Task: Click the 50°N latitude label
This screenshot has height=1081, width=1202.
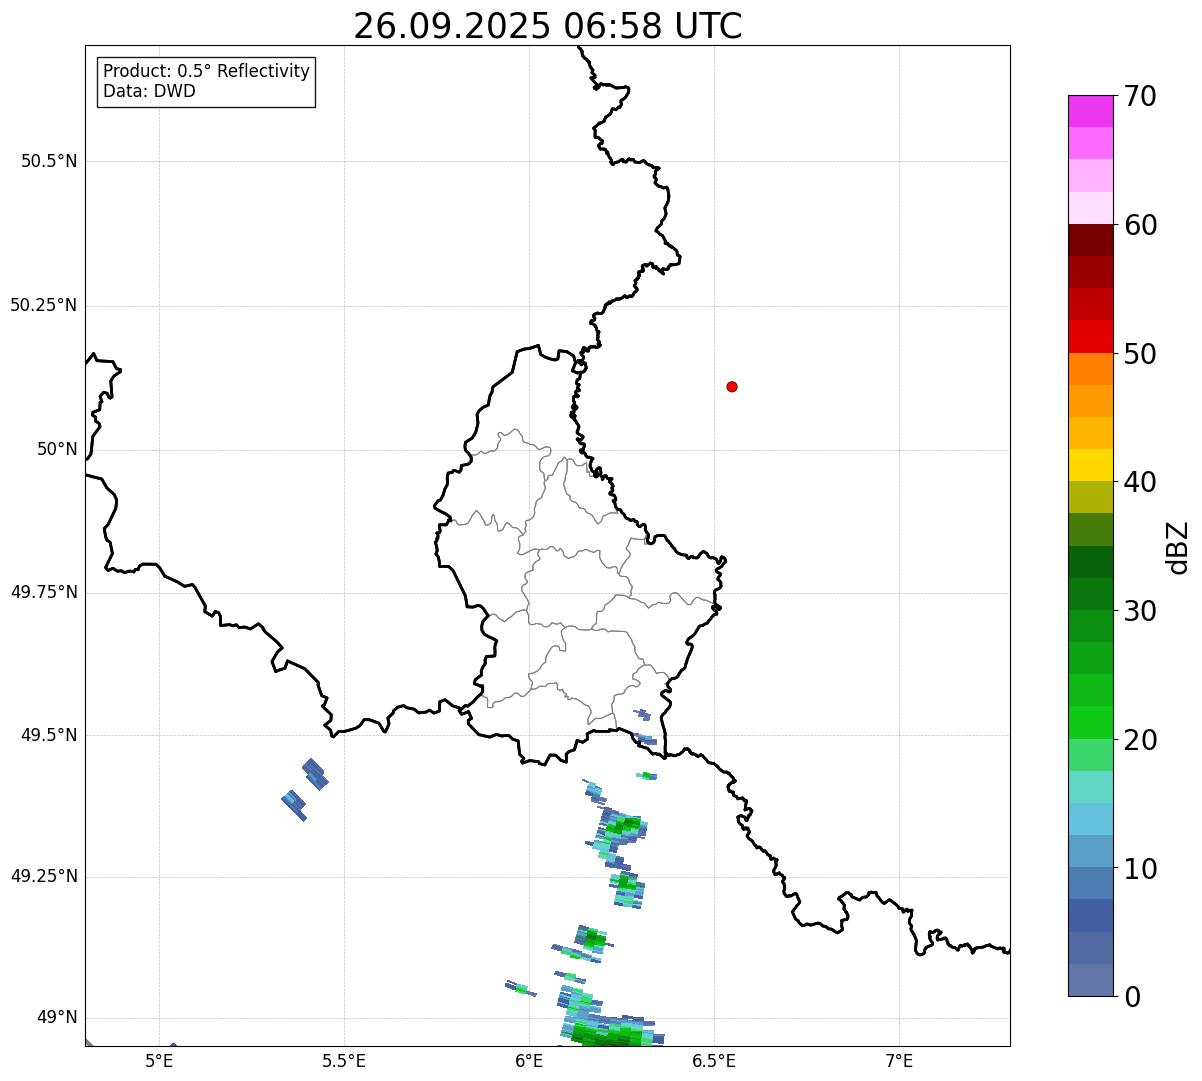Action: click(57, 449)
